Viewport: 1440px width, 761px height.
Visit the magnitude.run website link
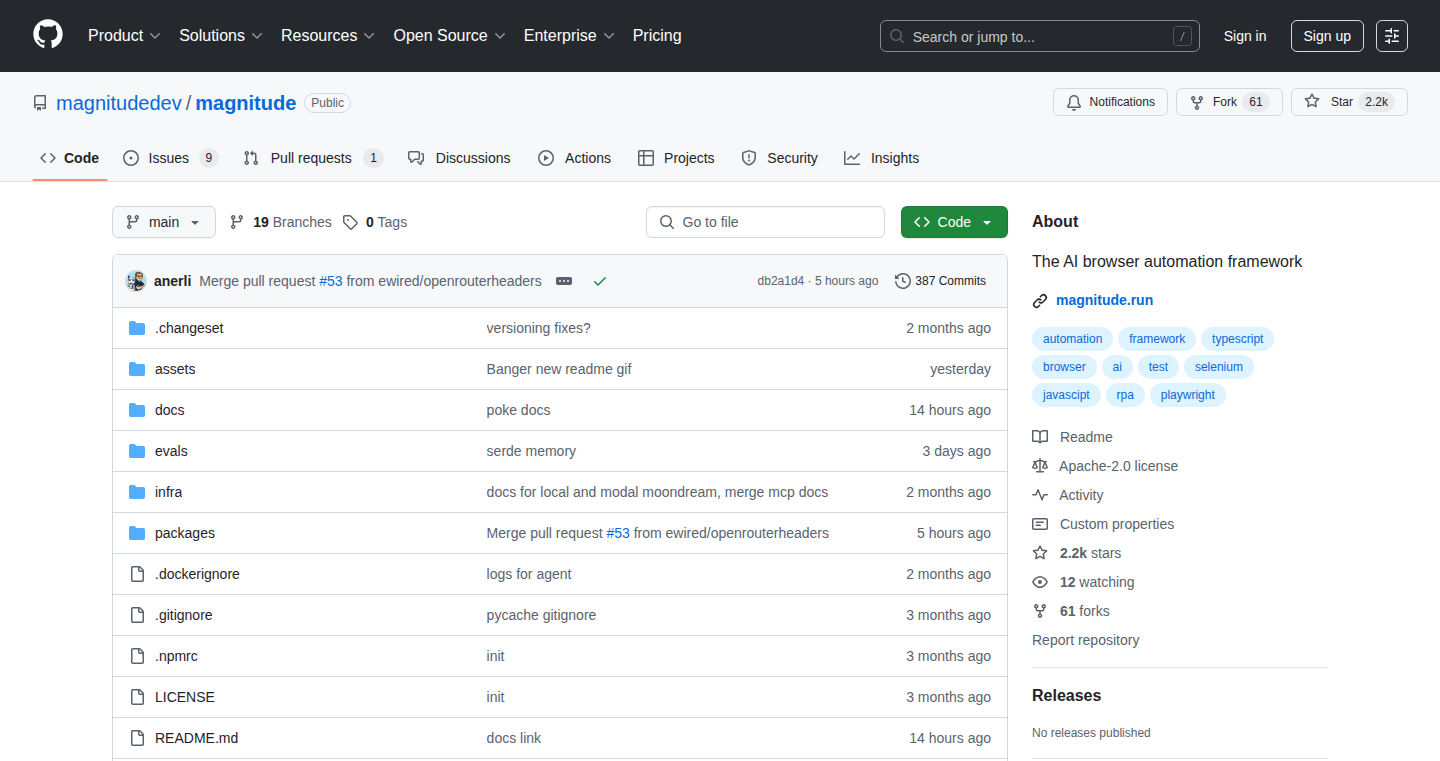click(1104, 300)
